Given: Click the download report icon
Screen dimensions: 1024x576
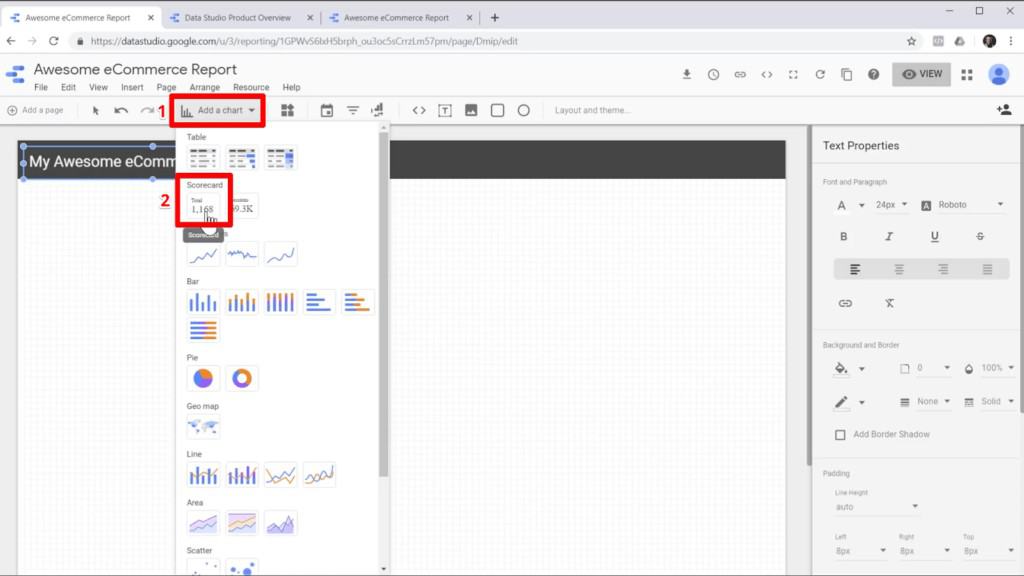Looking at the screenshot, I should coord(687,75).
